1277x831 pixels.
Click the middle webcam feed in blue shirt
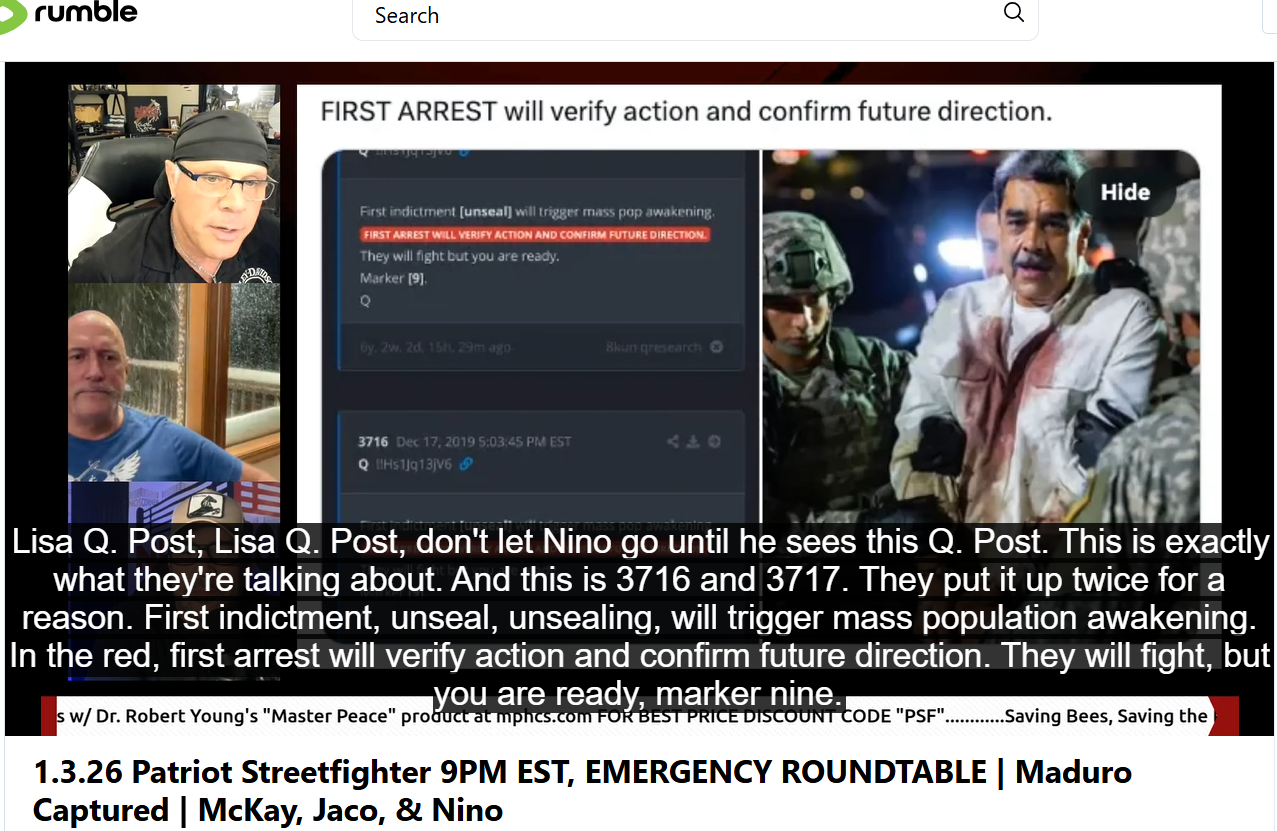(x=174, y=382)
